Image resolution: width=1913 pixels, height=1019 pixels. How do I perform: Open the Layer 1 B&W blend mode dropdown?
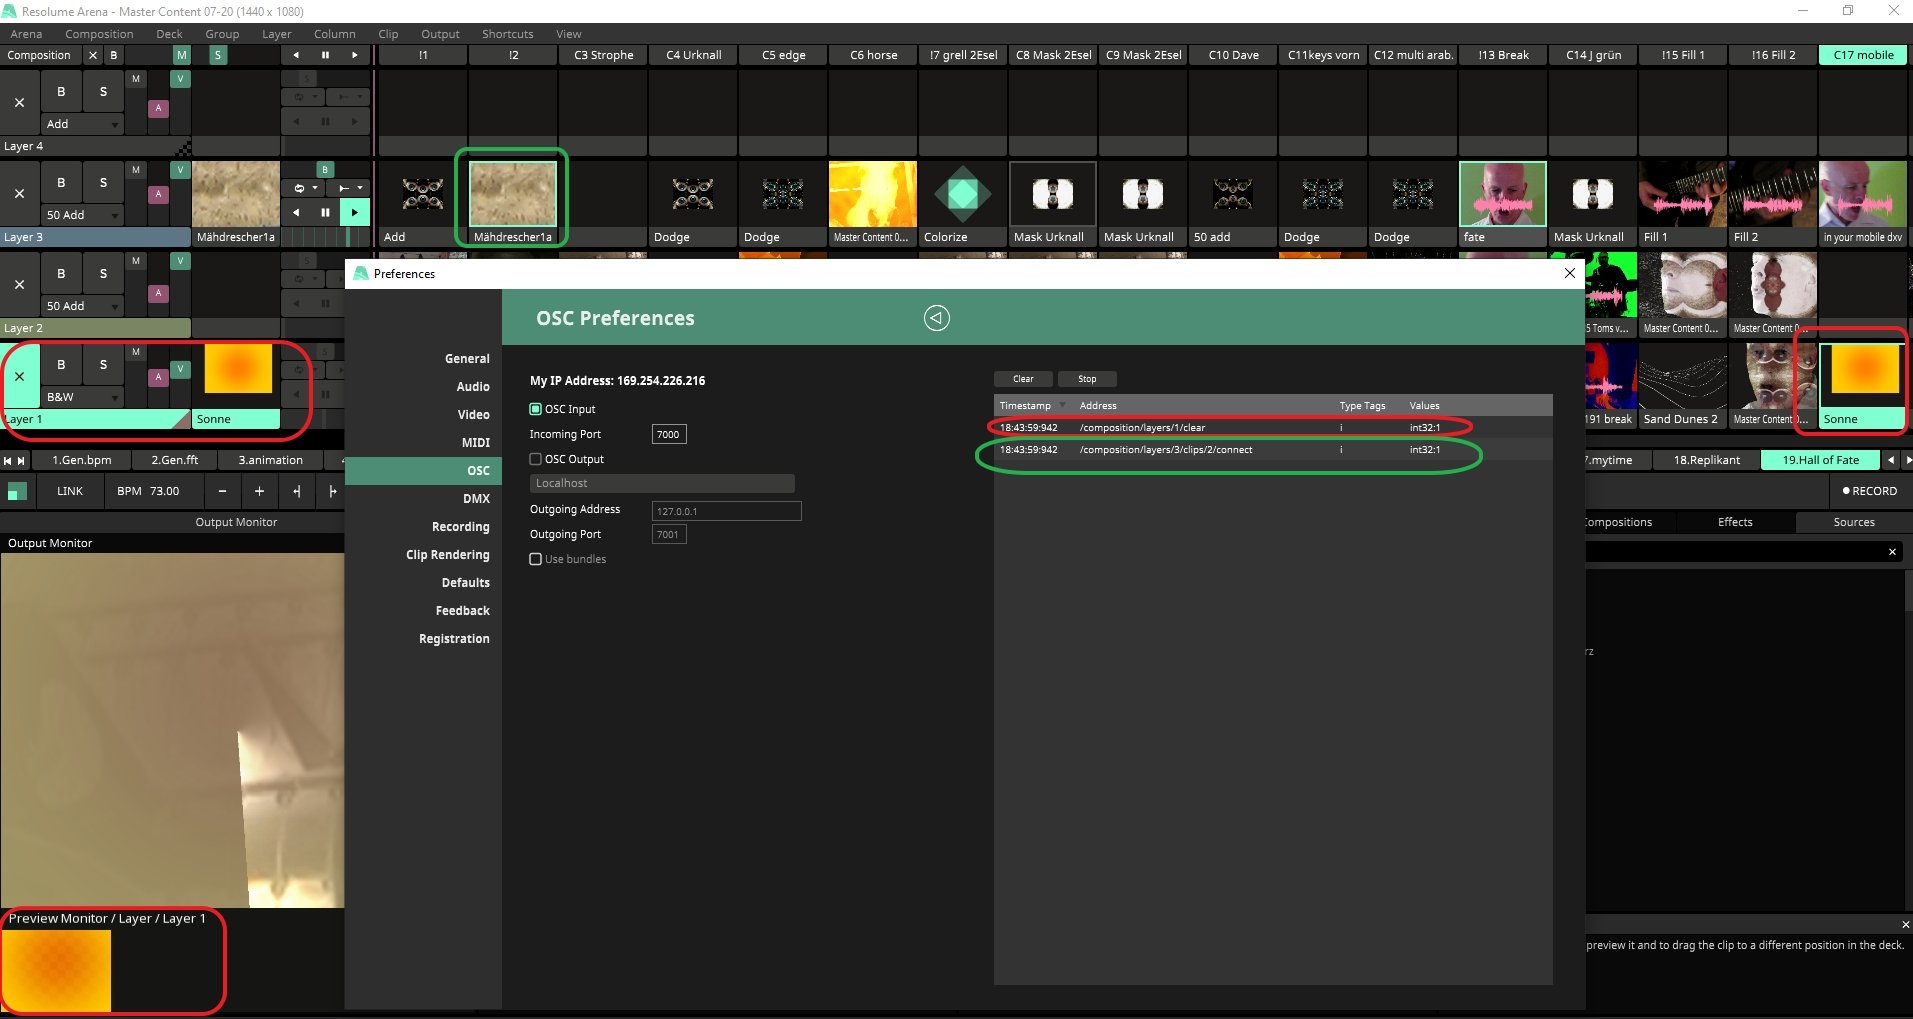click(x=83, y=397)
